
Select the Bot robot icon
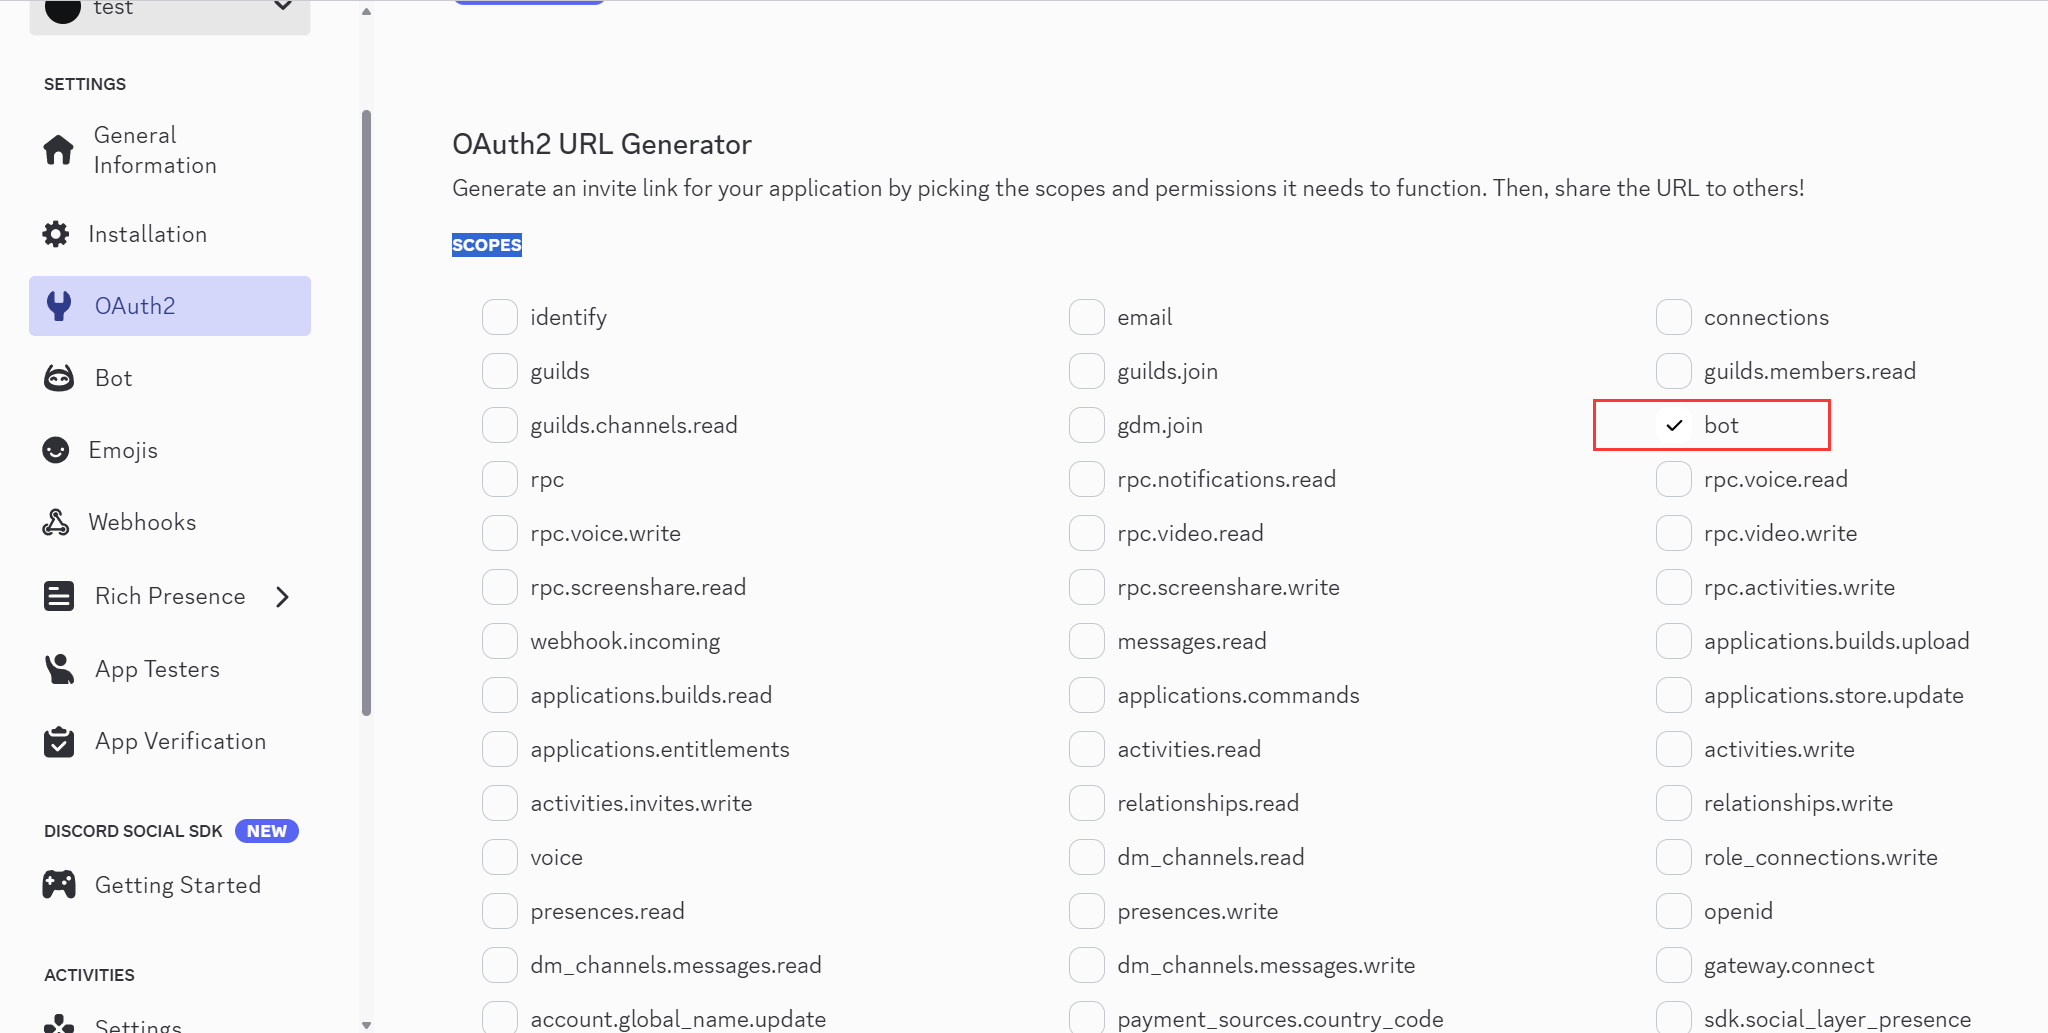(59, 378)
